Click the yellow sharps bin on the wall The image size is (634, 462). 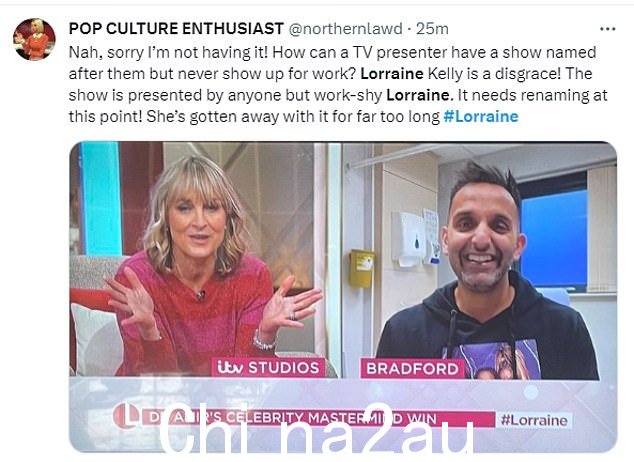(x=361, y=268)
